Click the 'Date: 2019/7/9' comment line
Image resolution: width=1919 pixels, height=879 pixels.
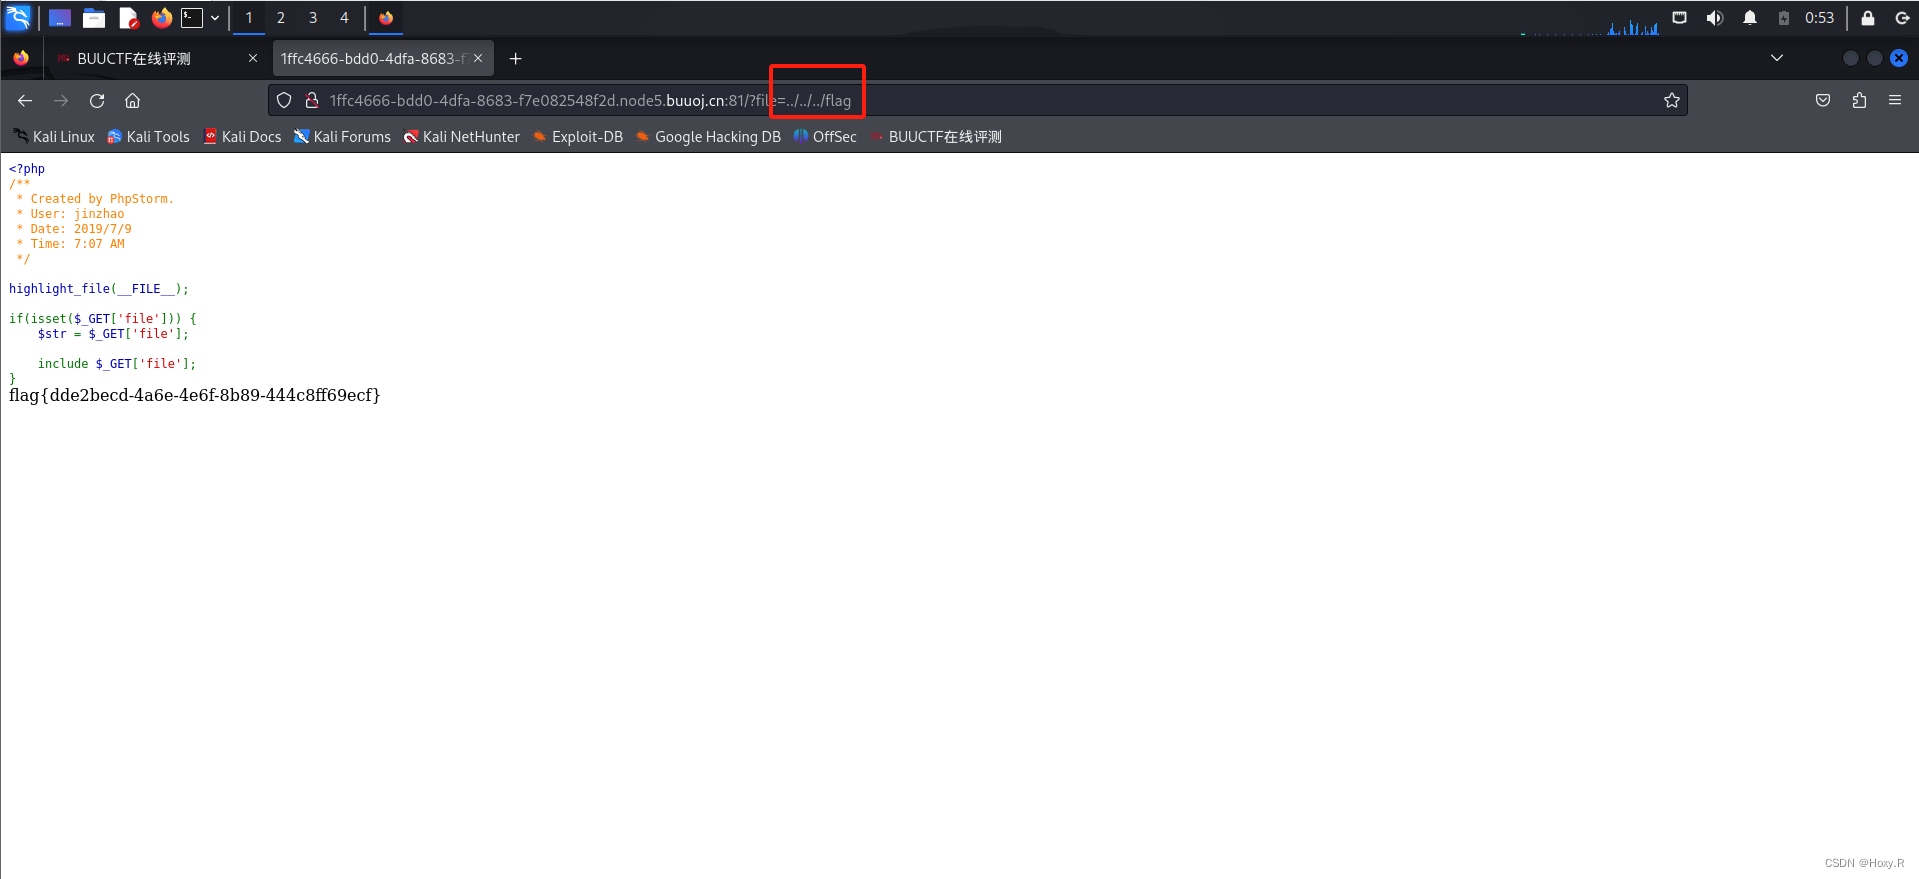74,229
